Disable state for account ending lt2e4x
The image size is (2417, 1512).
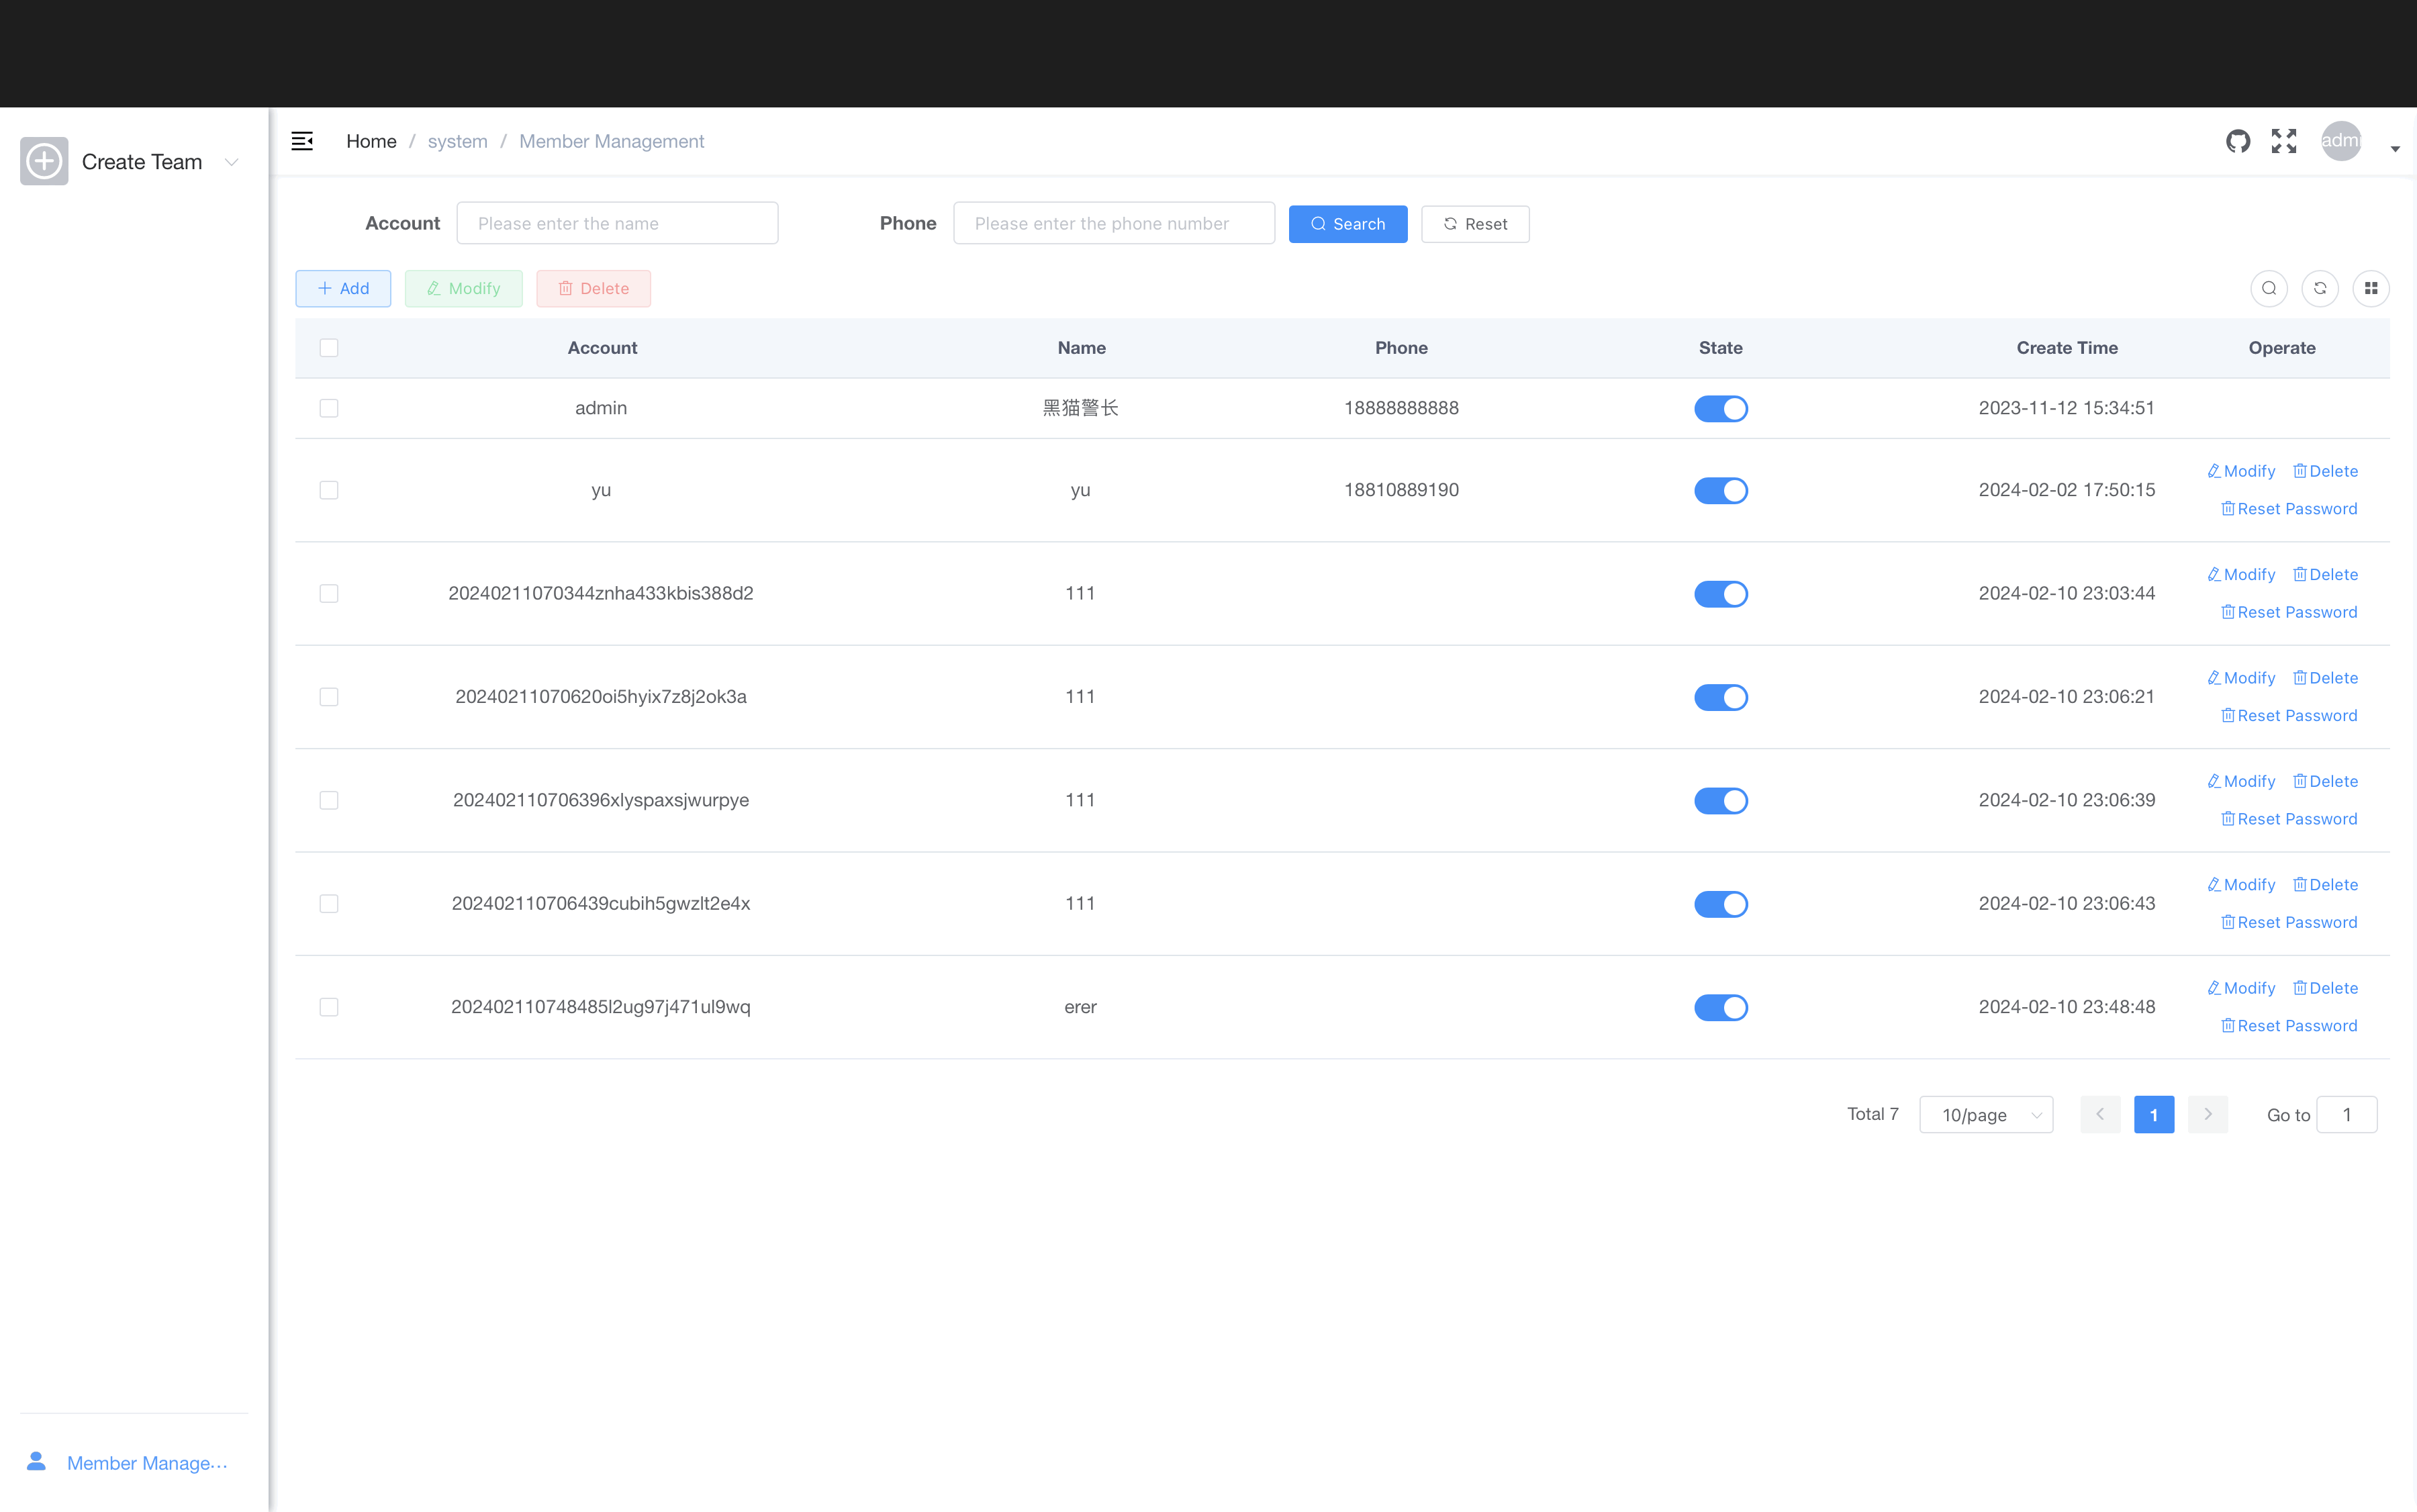coord(1721,904)
